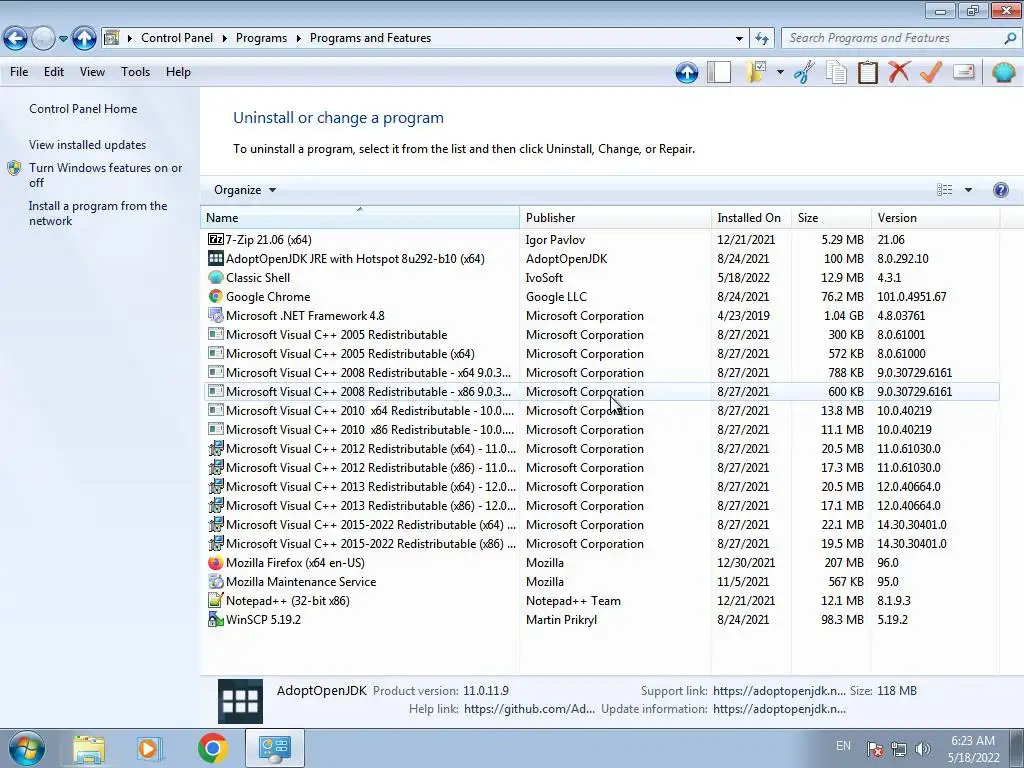Click Install a program from the network
This screenshot has height=768, width=1024.
click(98, 213)
